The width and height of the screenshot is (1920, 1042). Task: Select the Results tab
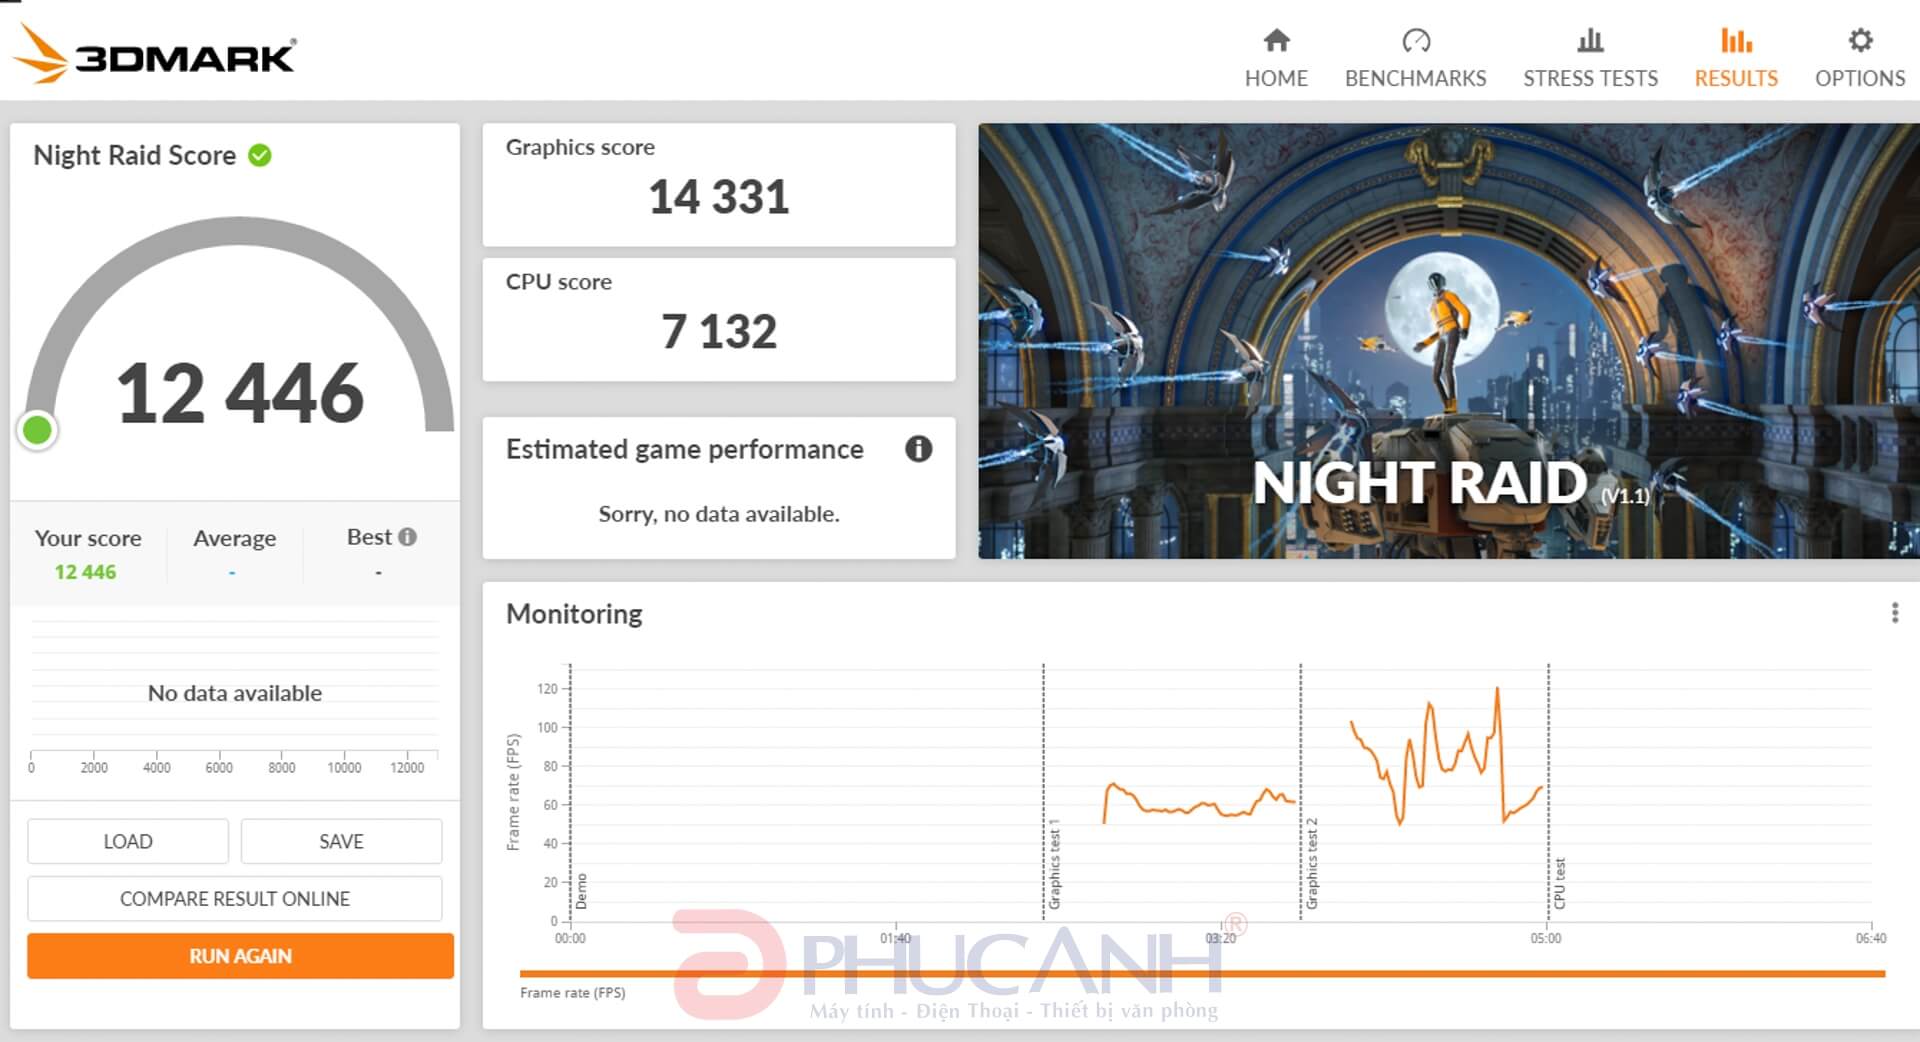coord(1736,58)
